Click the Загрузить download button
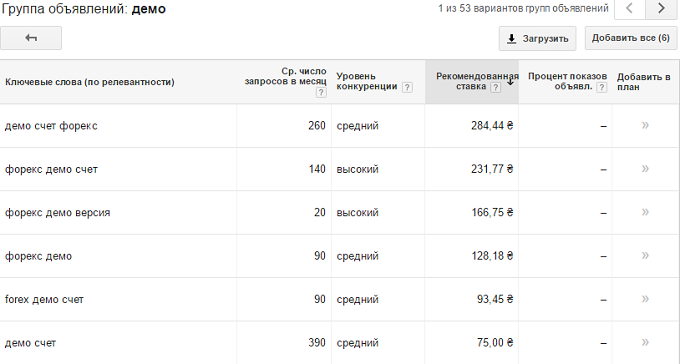The image size is (680, 364). coord(537,39)
